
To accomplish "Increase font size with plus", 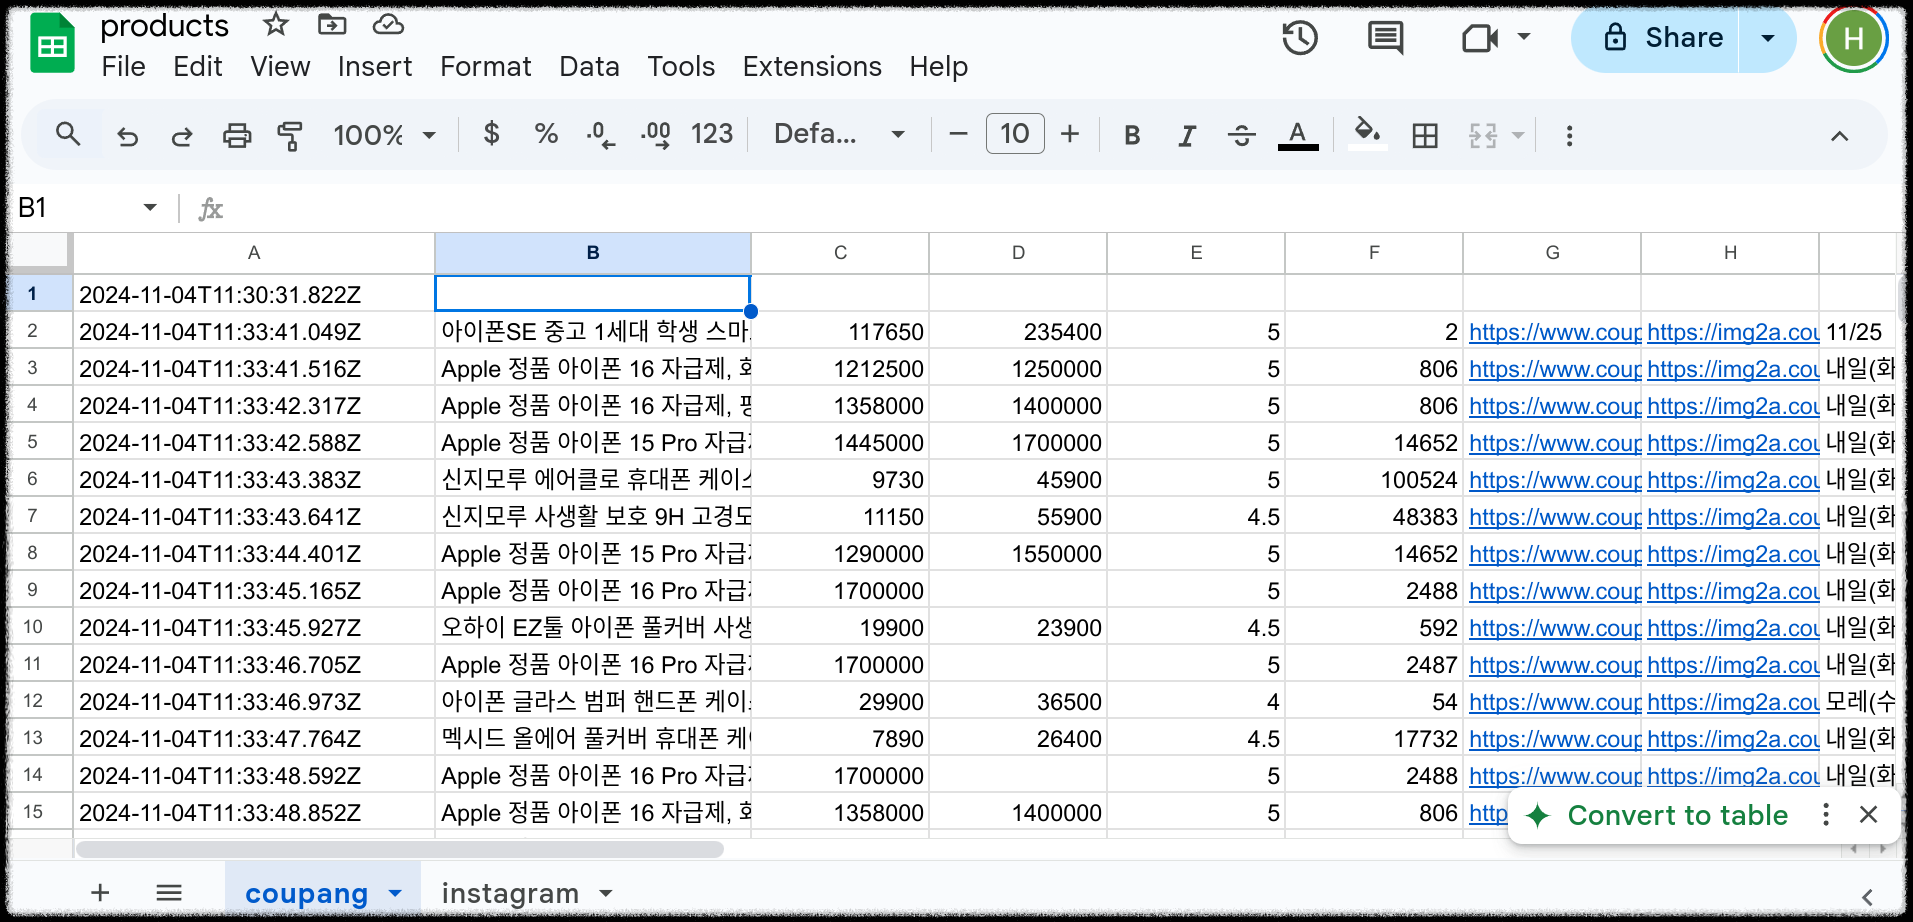I will click(1070, 134).
